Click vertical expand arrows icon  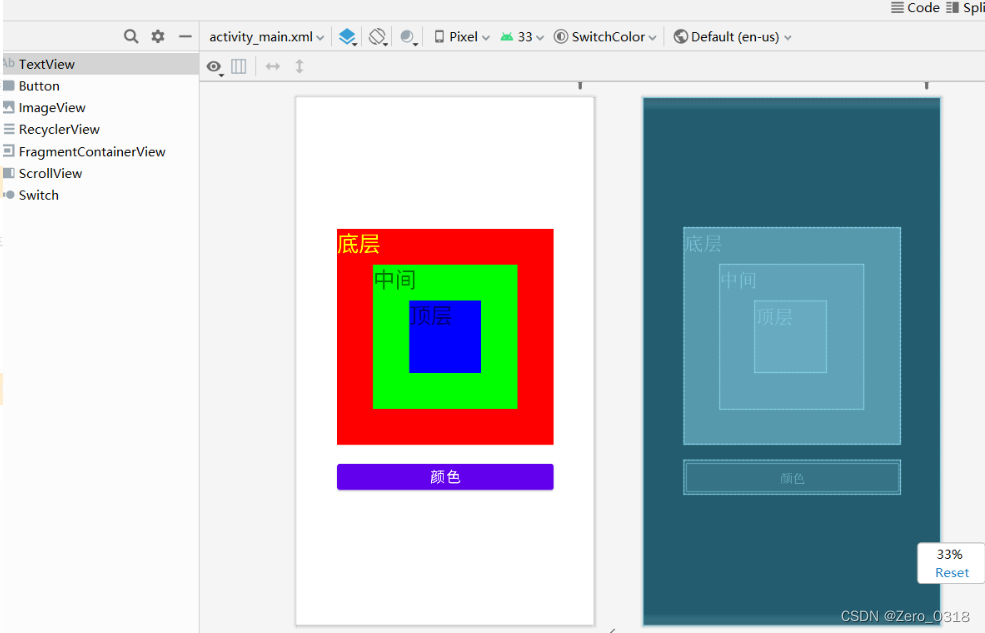(300, 66)
